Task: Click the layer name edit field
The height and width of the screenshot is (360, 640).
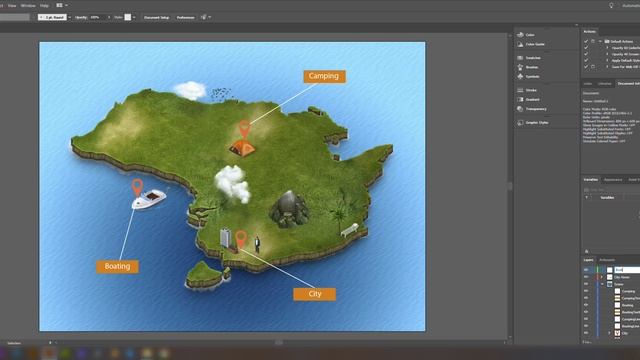Action: coord(627,270)
